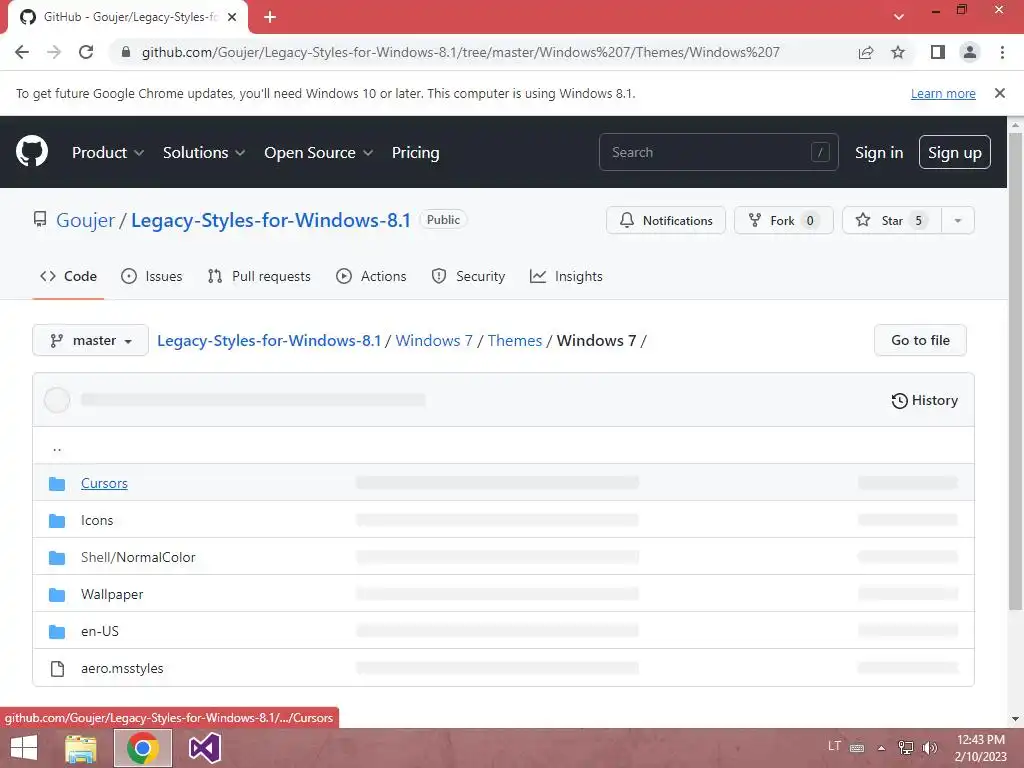Open Goujer user profile link
The image size is (1024, 768).
click(x=86, y=220)
